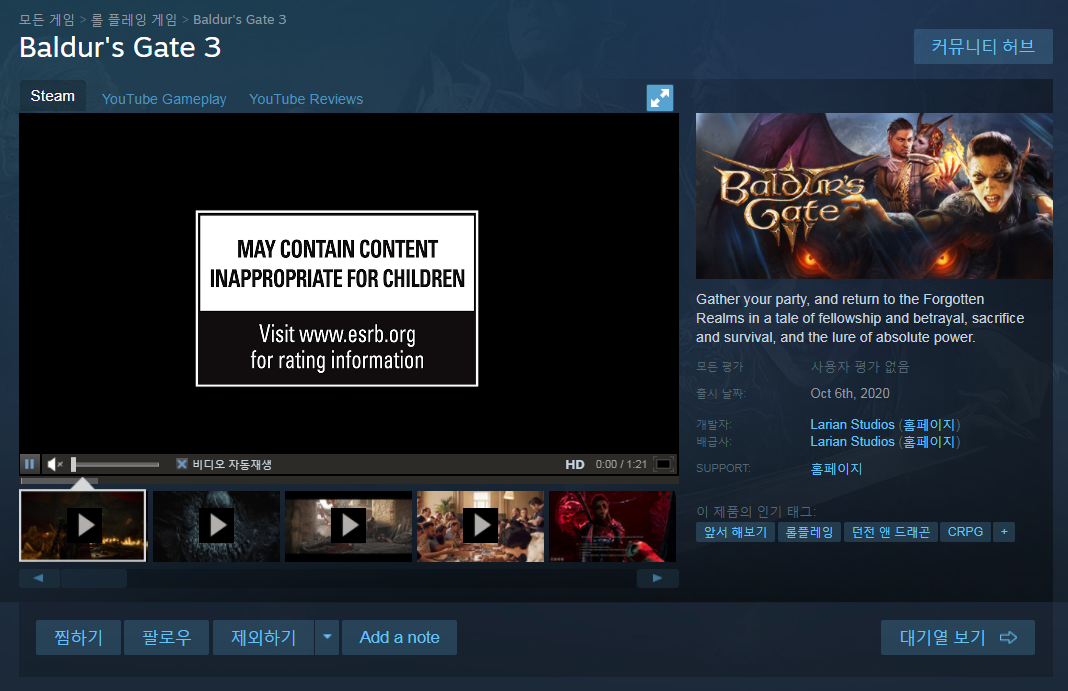The image size is (1068, 691).
Task: Play the second video thumbnail with dark creature
Action: pyautogui.click(x=217, y=526)
